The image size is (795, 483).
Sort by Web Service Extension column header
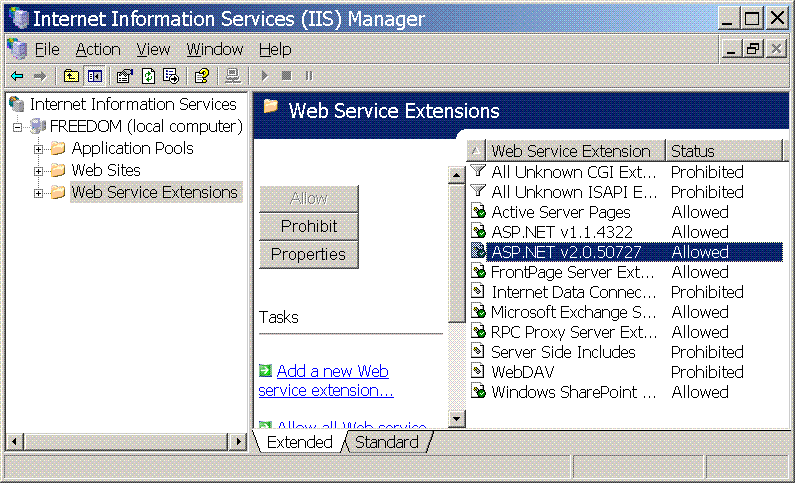575,151
